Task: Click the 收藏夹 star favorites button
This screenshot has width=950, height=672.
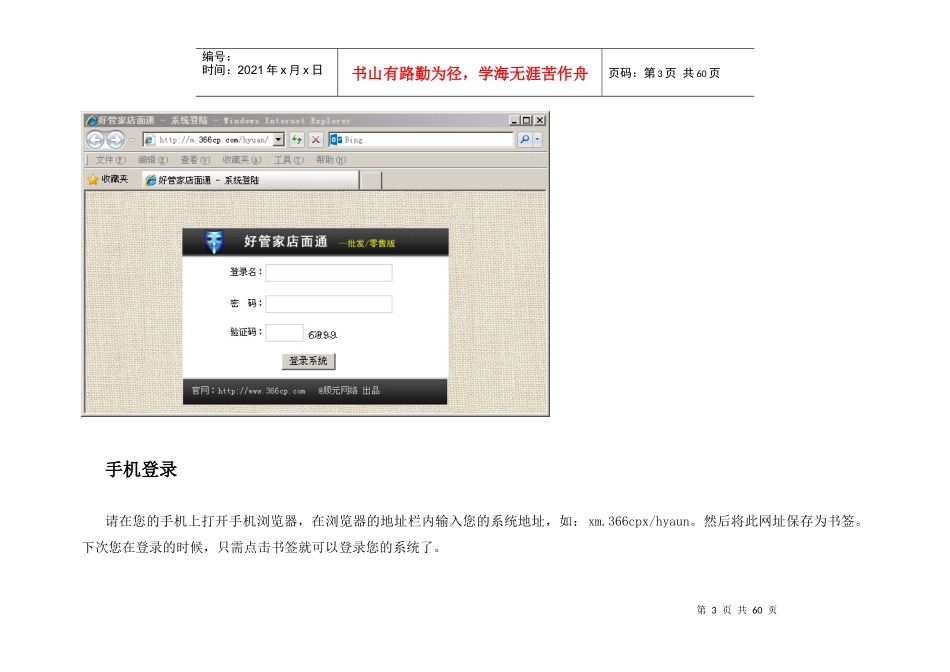Action: coord(108,179)
